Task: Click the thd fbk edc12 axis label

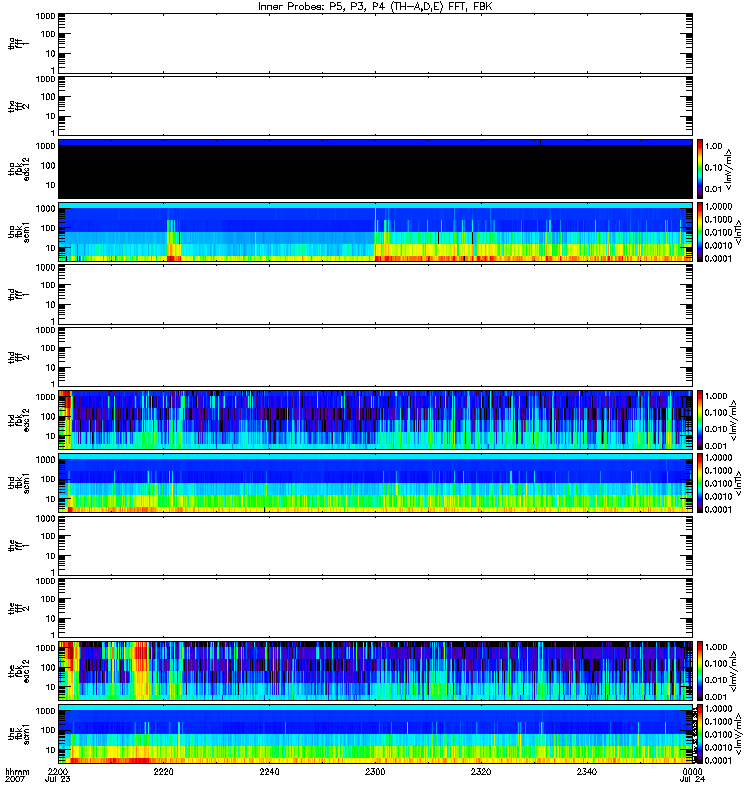Action: 18,420
